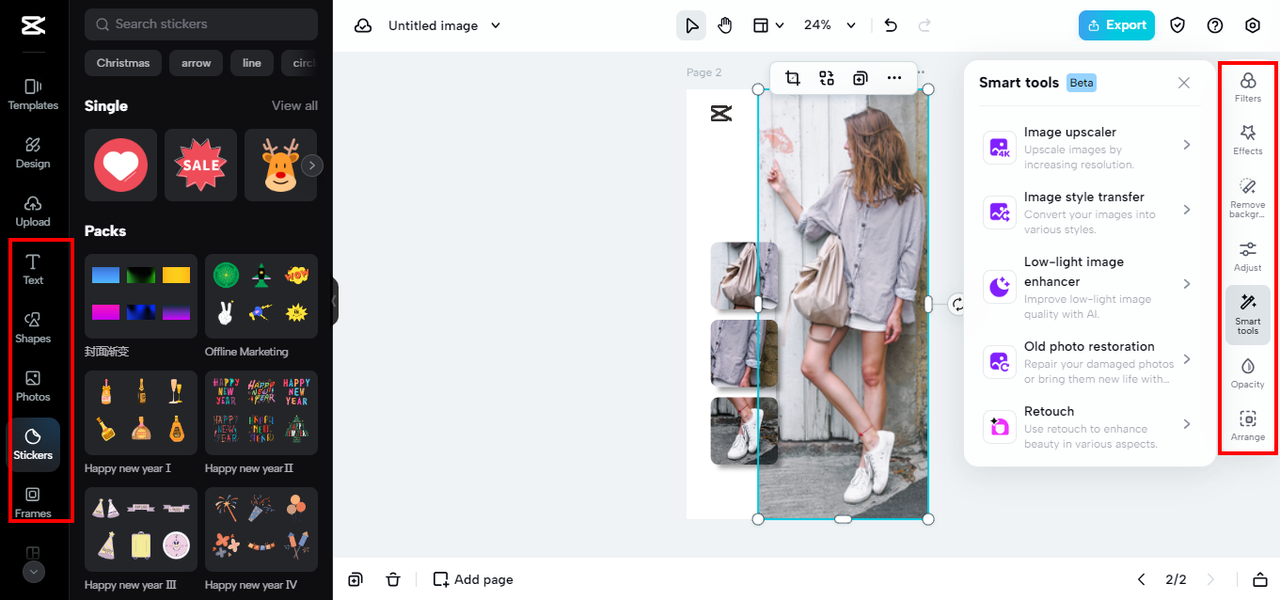1280x600 pixels.
Task: Select the pointer selection tool
Action: (691, 25)
